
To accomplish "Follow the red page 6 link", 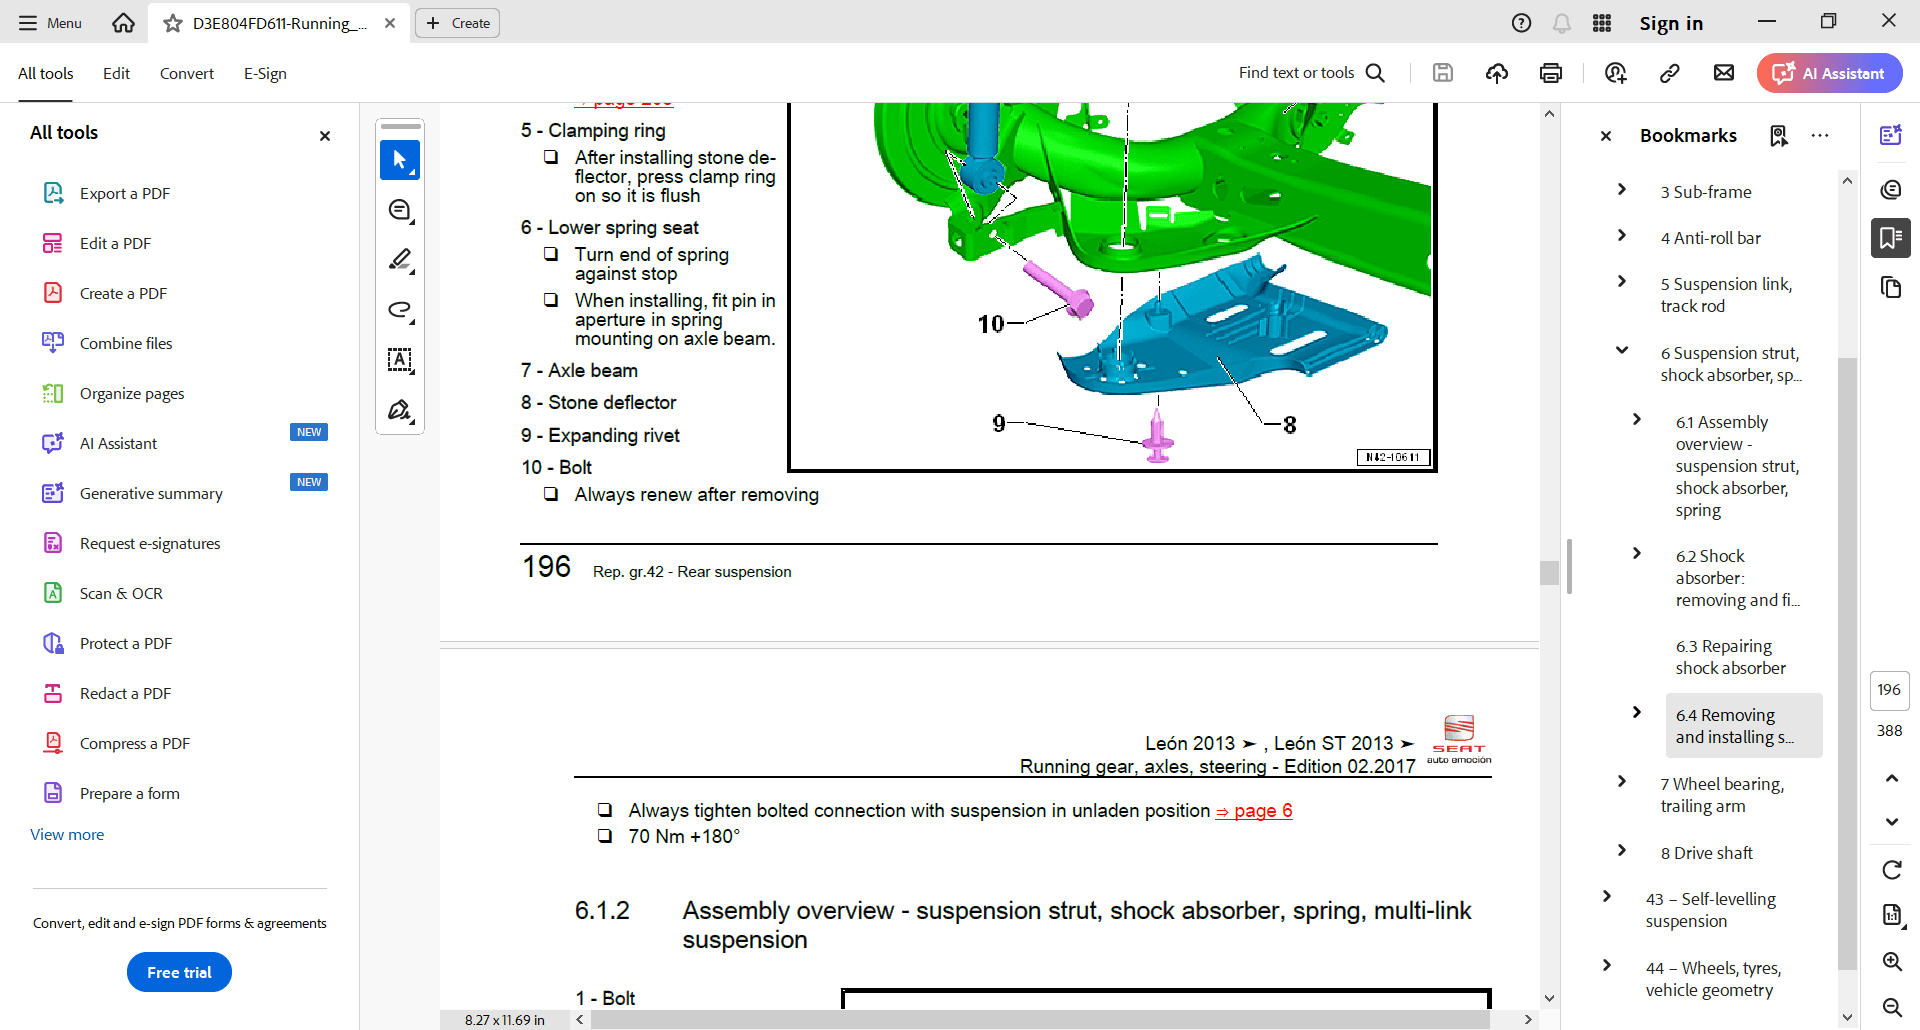I will click(1254, 811).
